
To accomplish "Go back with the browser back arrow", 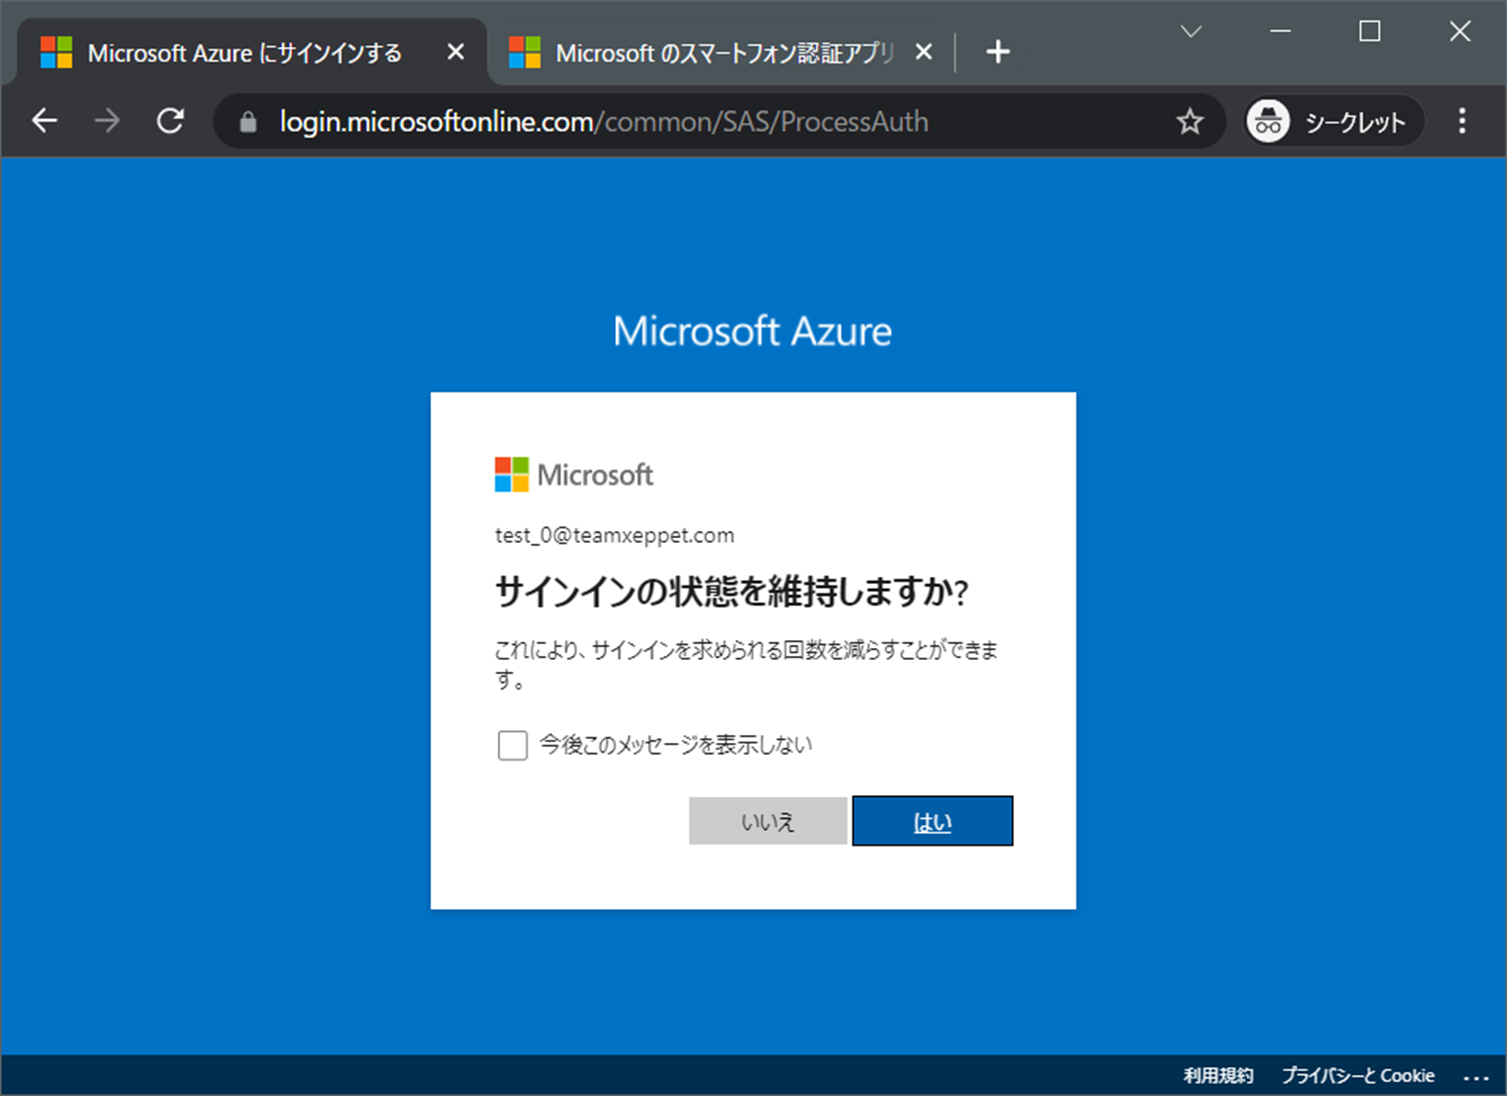I will [x=45, y=121].
